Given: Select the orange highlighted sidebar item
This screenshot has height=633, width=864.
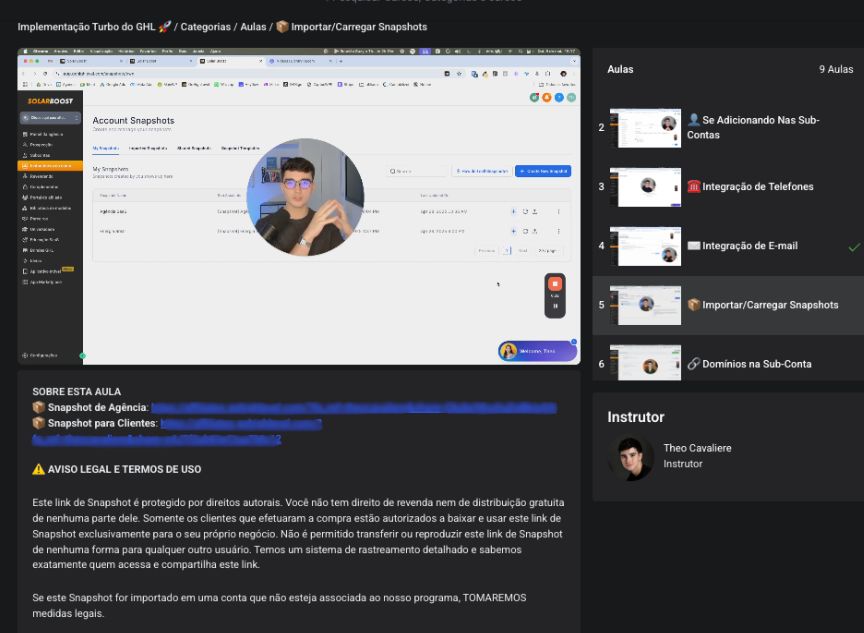Looking at the screenshot, I should (50, 165).
